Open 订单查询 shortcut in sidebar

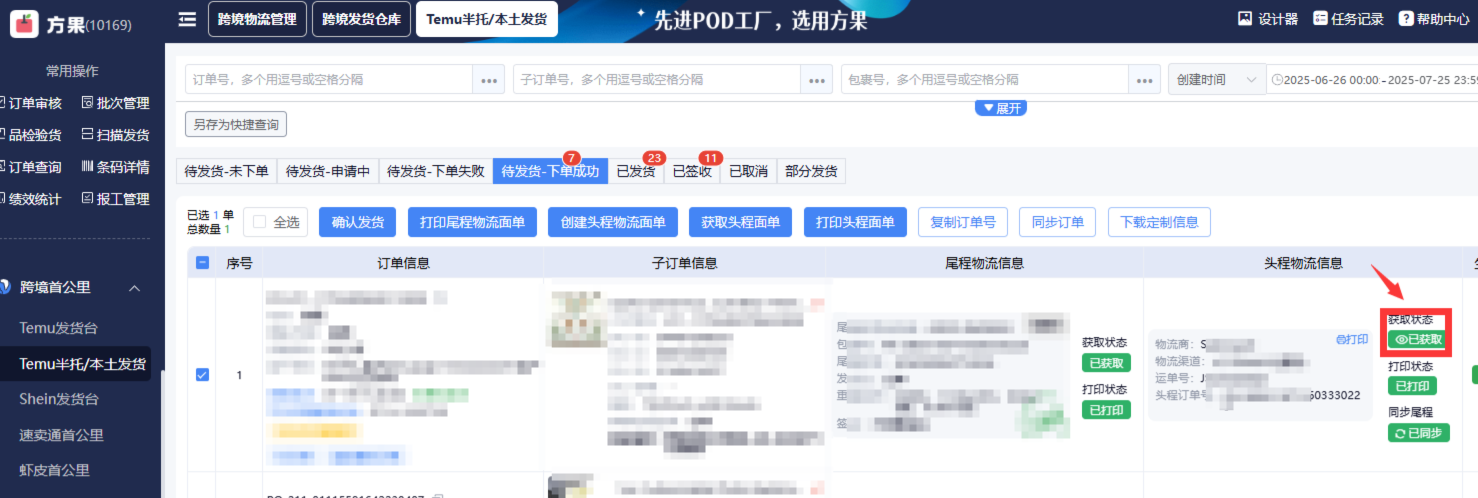(x=32, y=167)
